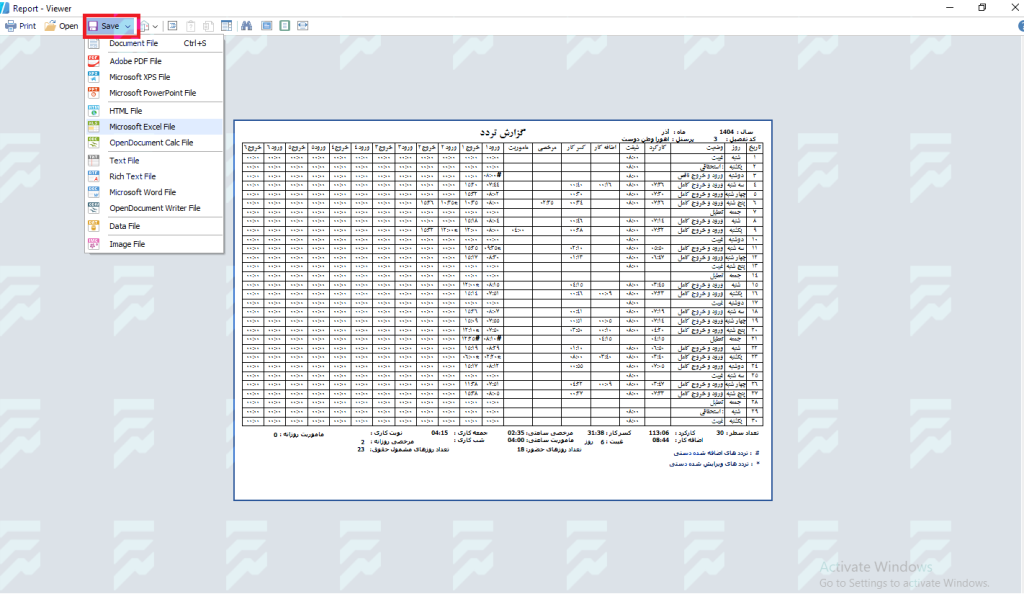Select Document File menu option

[x=134, y=44]
